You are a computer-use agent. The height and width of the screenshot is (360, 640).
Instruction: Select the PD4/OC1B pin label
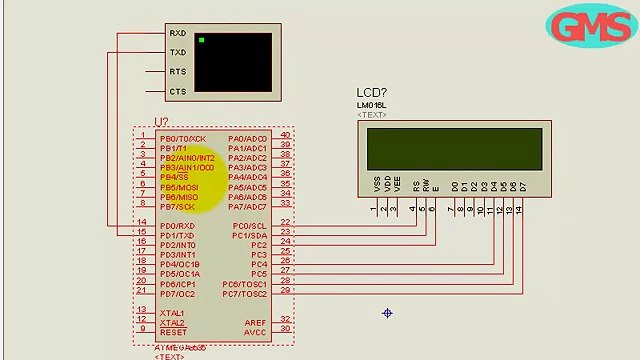tap(180, 264)
